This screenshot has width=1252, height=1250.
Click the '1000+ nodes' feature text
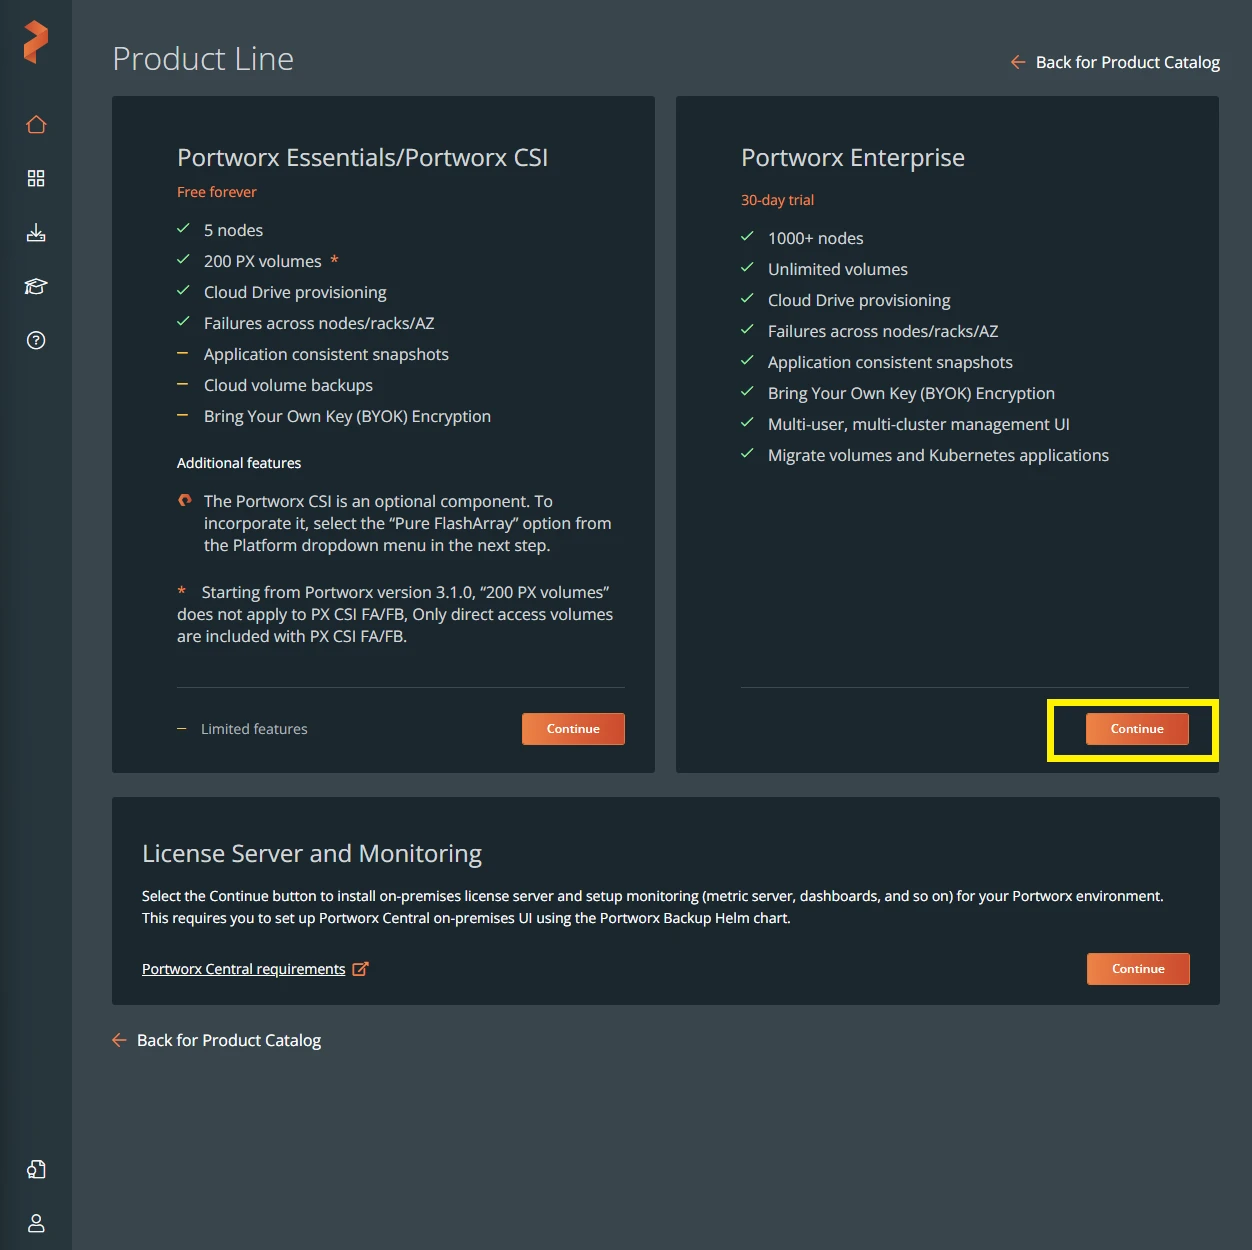[815, 238]
